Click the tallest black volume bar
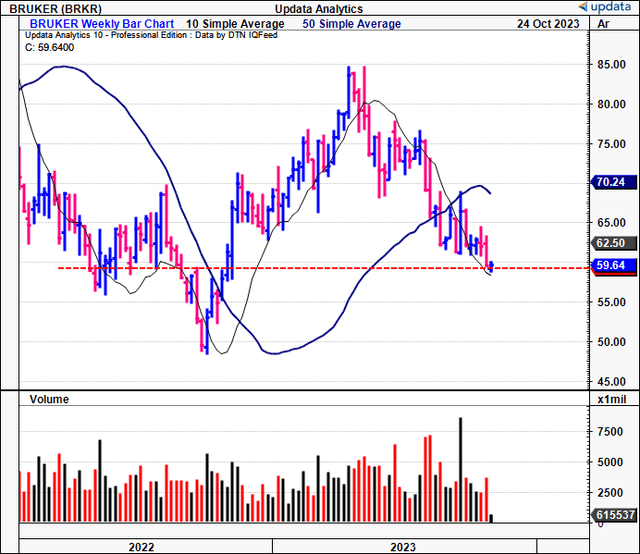 (460, 469)
